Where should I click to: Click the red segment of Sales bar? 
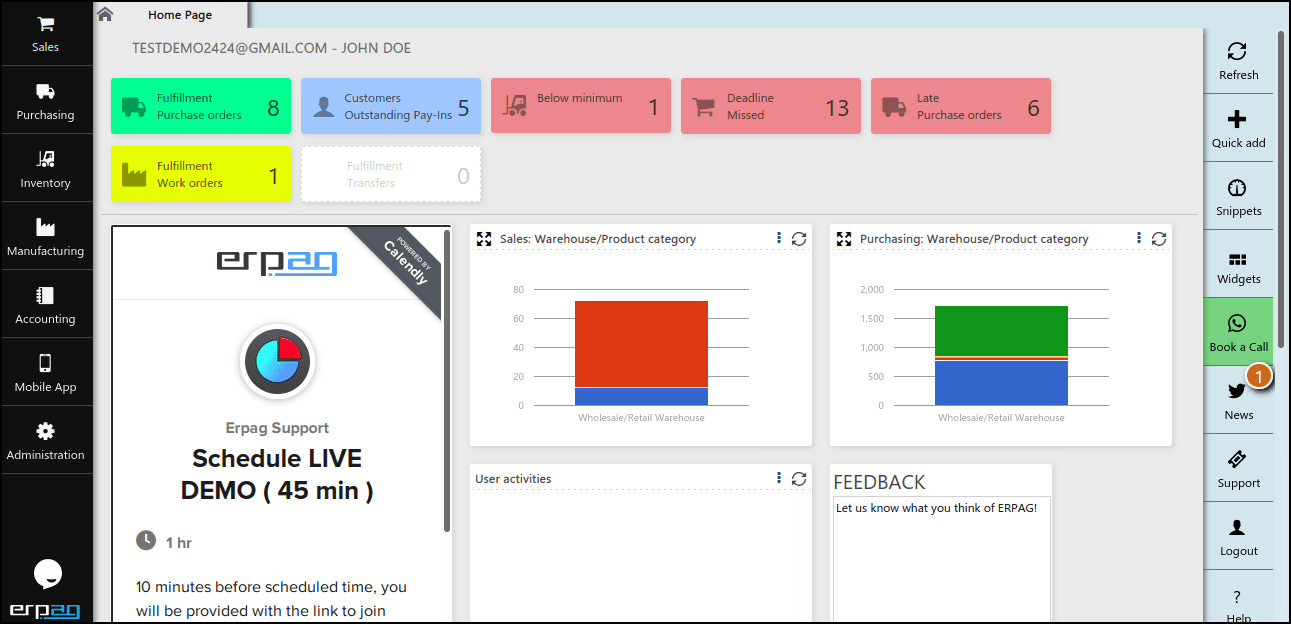tap(641, 344)
